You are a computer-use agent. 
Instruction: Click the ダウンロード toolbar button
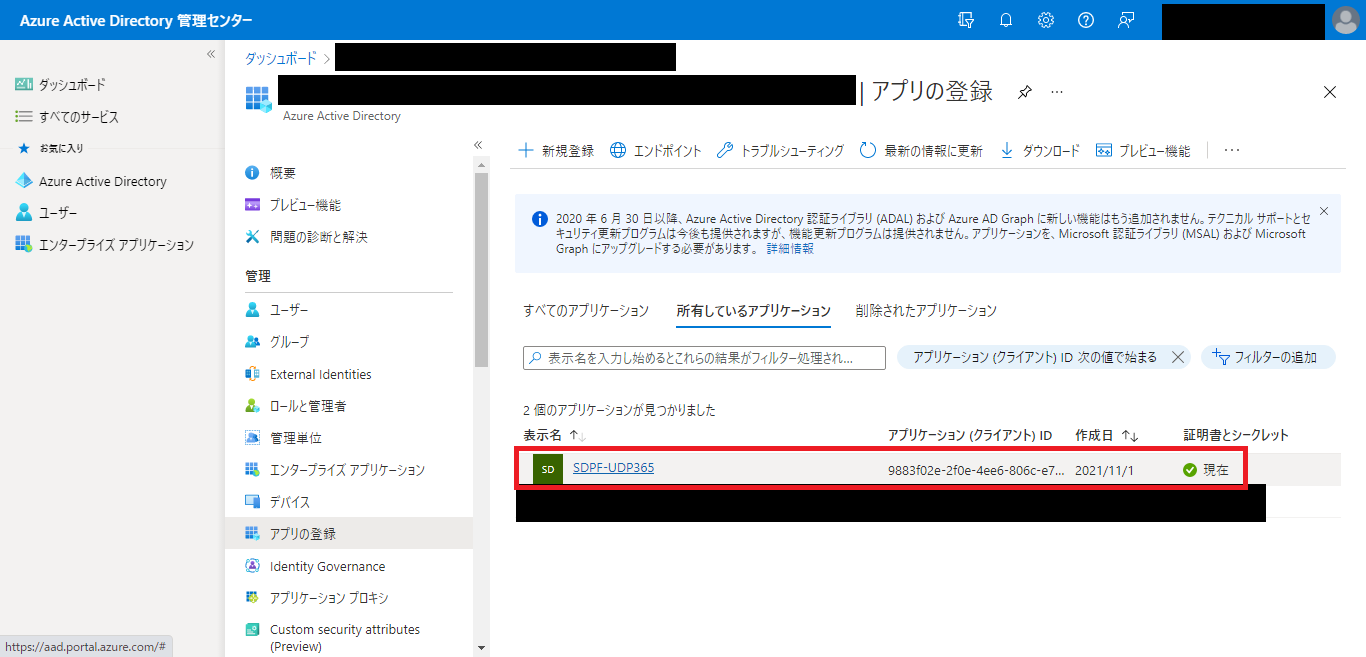point(1040,151)
